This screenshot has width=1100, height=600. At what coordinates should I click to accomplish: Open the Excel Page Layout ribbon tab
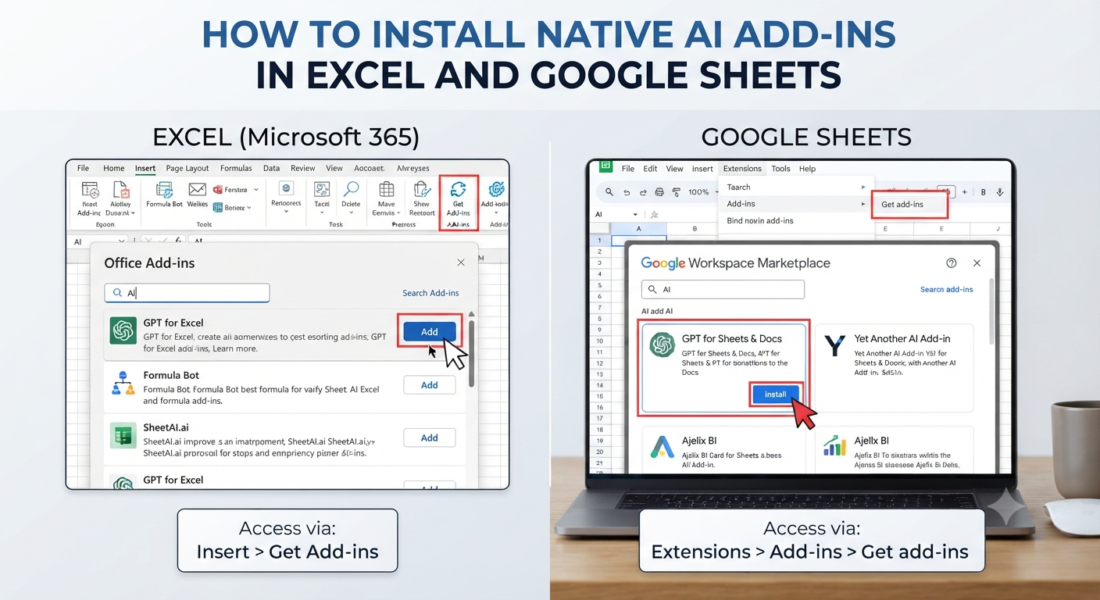click(187, 168)
